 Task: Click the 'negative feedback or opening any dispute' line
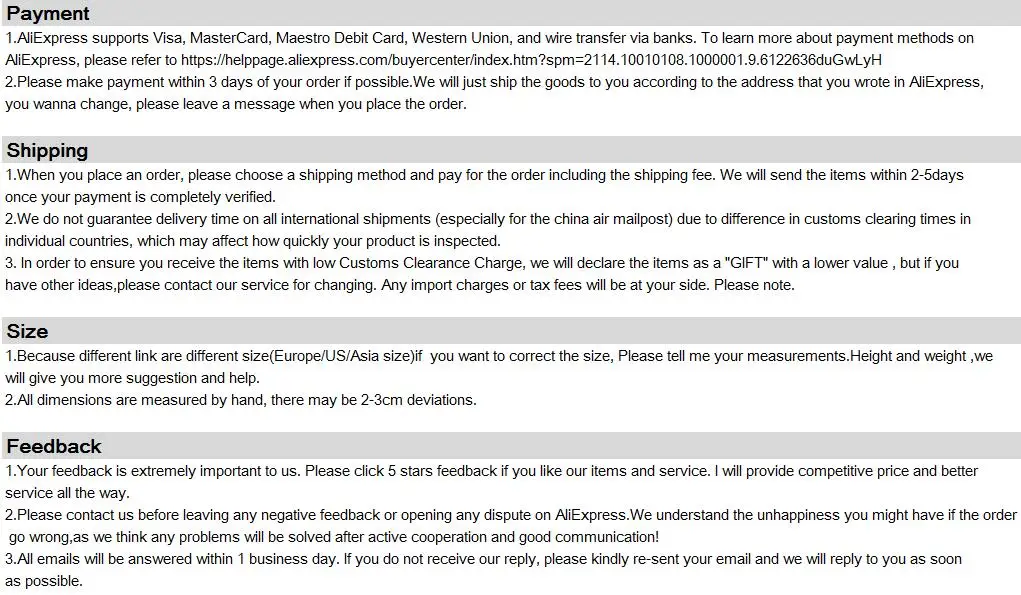coord(511,516)
